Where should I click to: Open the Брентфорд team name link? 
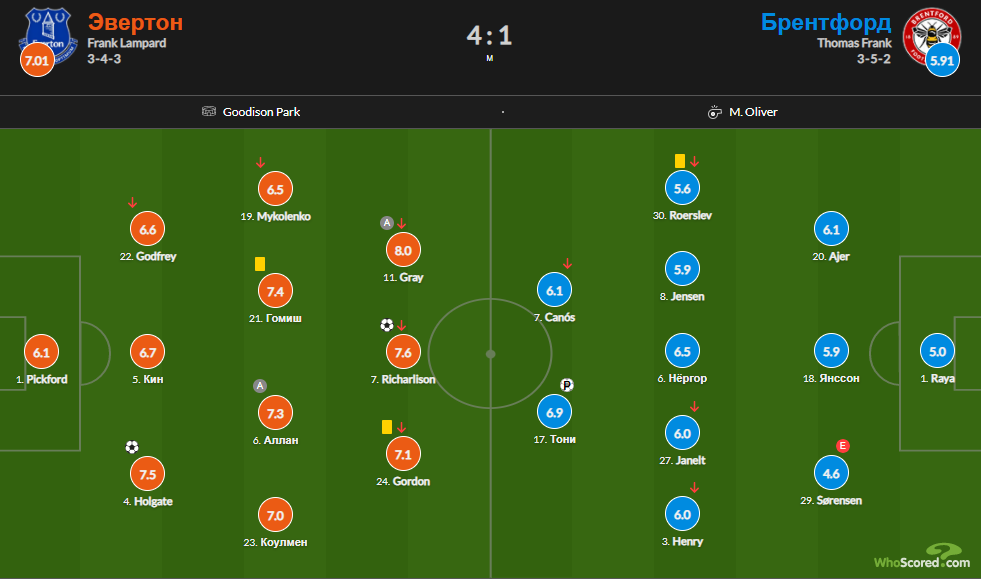825,23
